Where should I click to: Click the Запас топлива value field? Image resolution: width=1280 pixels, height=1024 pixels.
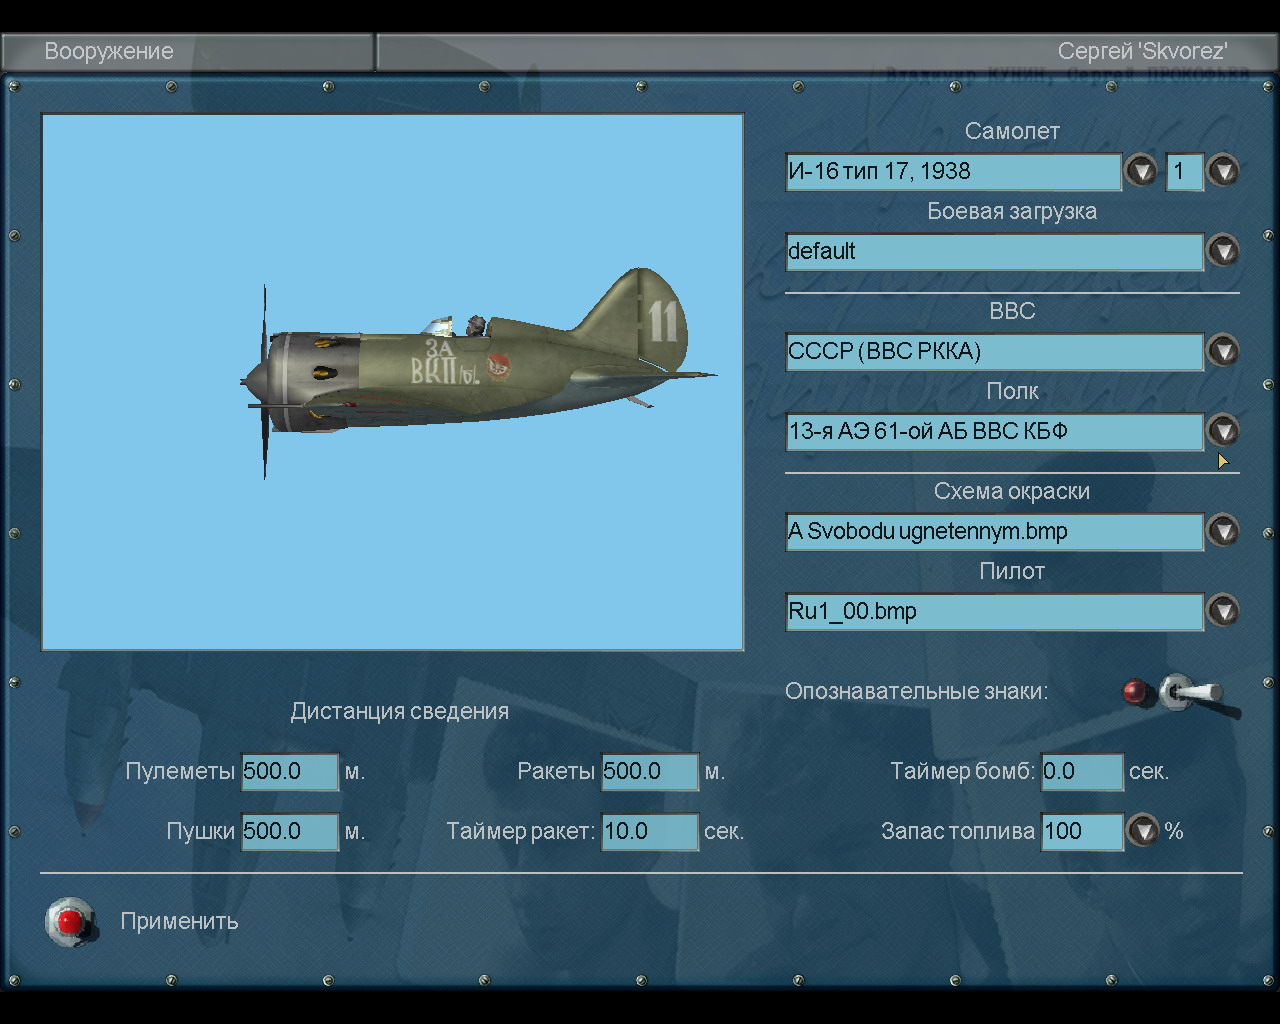coord(1081,832)
